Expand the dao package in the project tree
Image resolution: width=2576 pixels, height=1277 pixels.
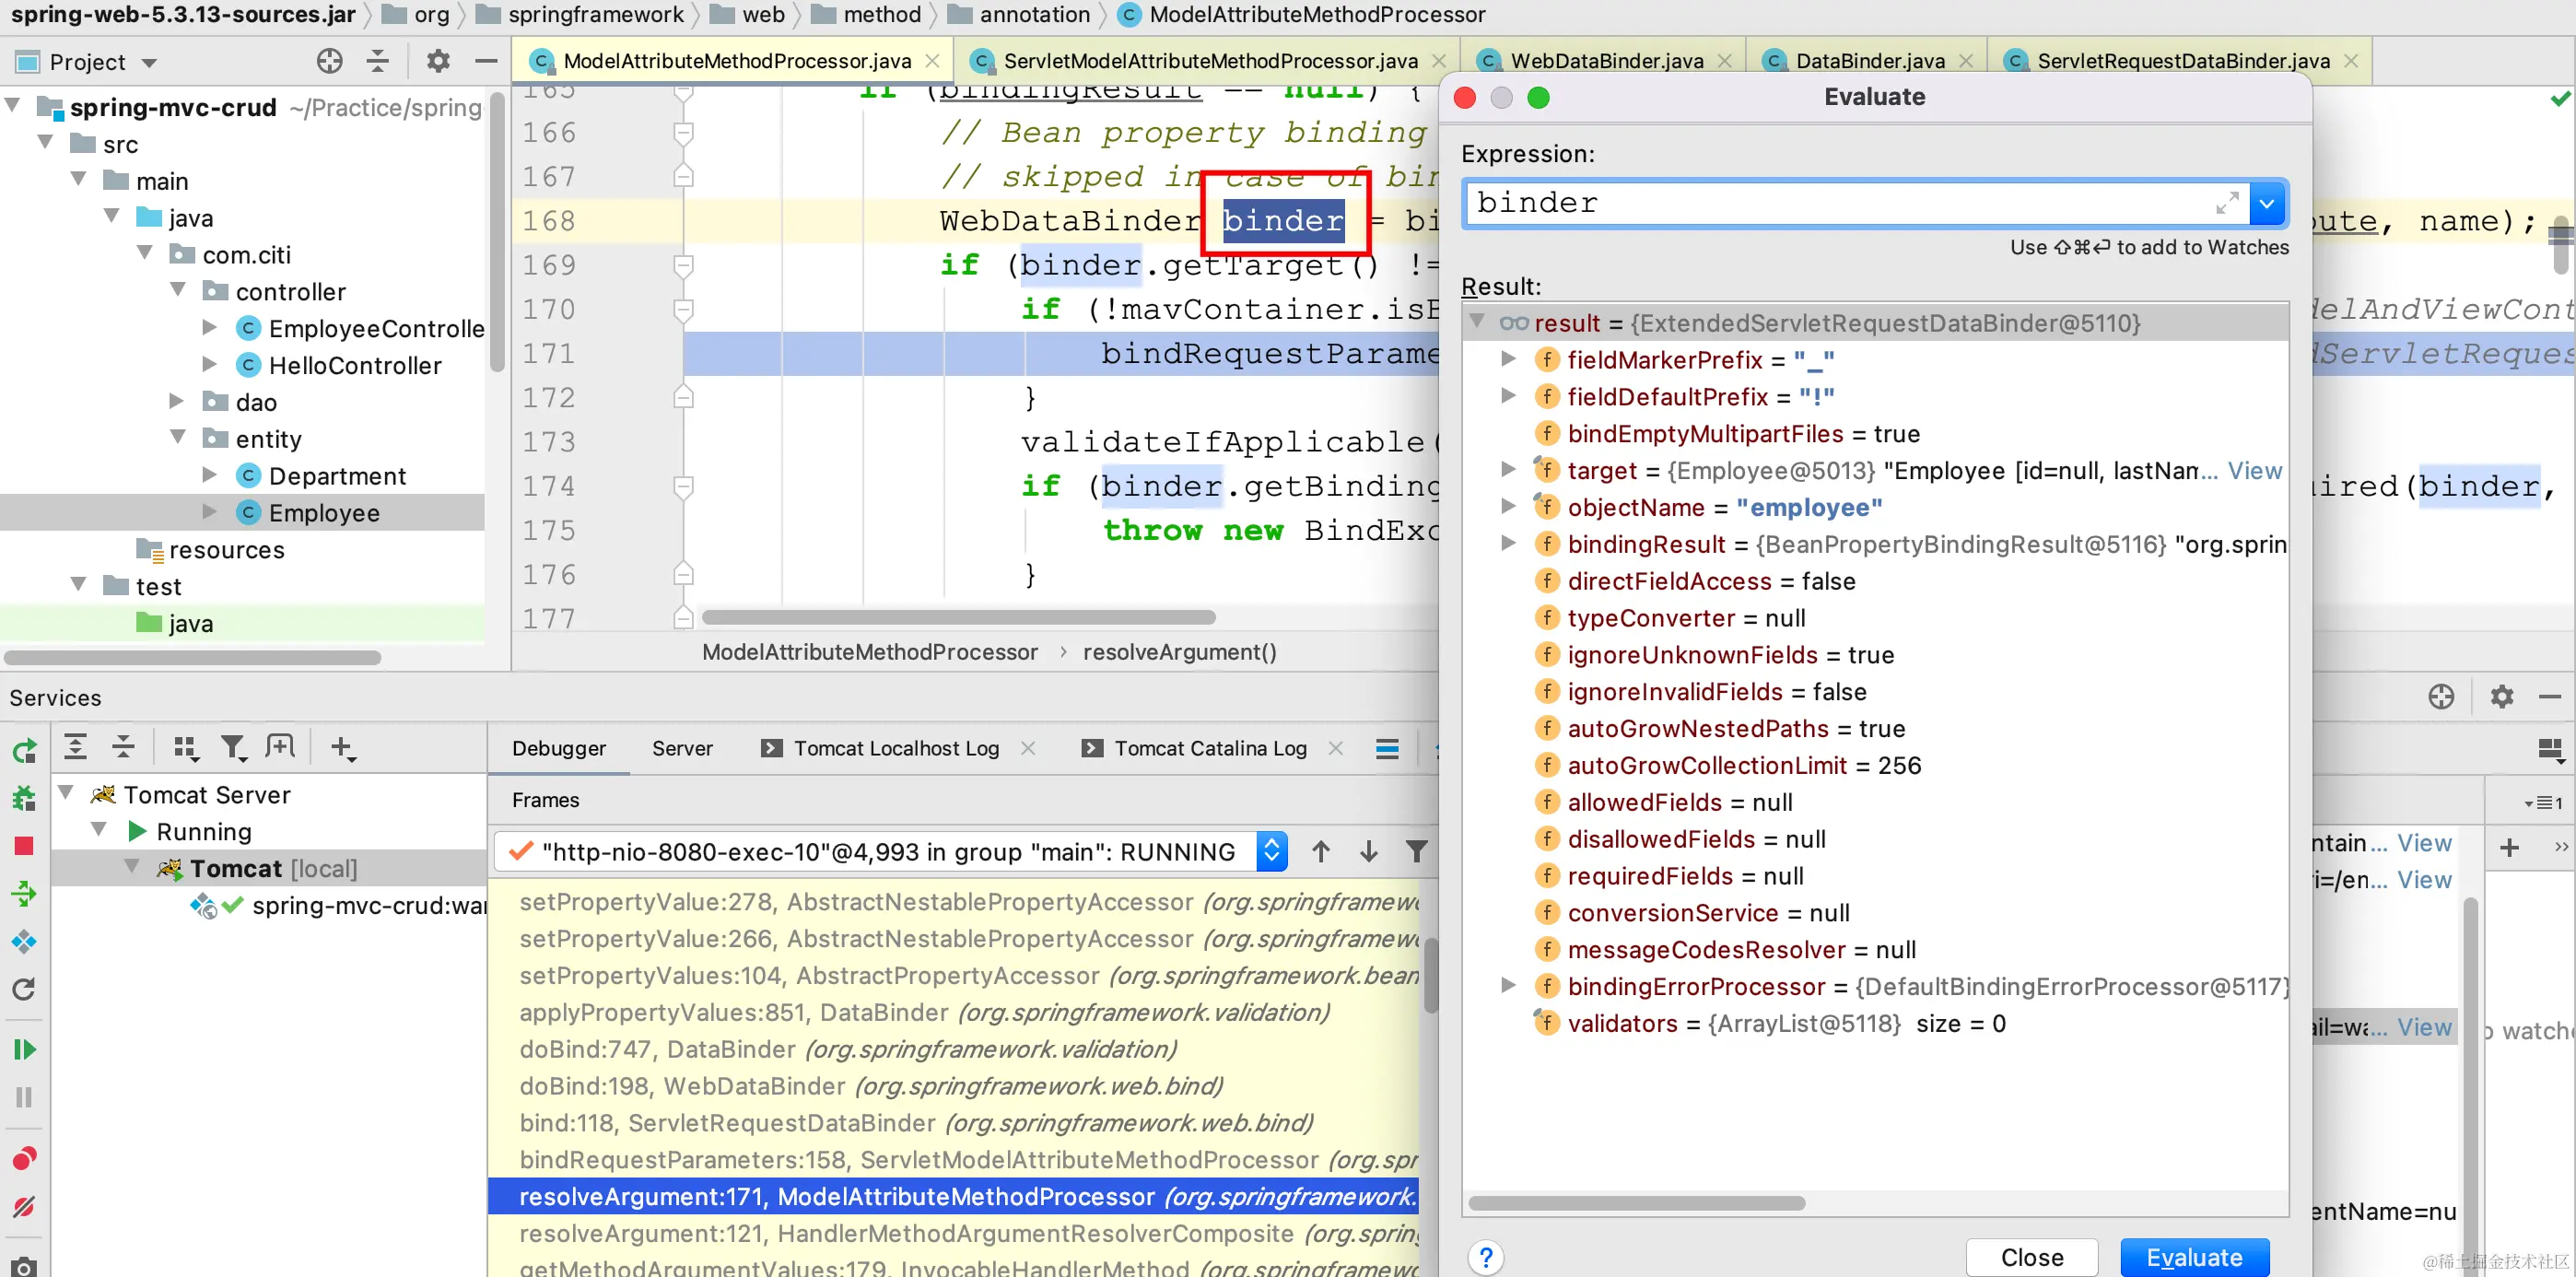pos(176,401)
